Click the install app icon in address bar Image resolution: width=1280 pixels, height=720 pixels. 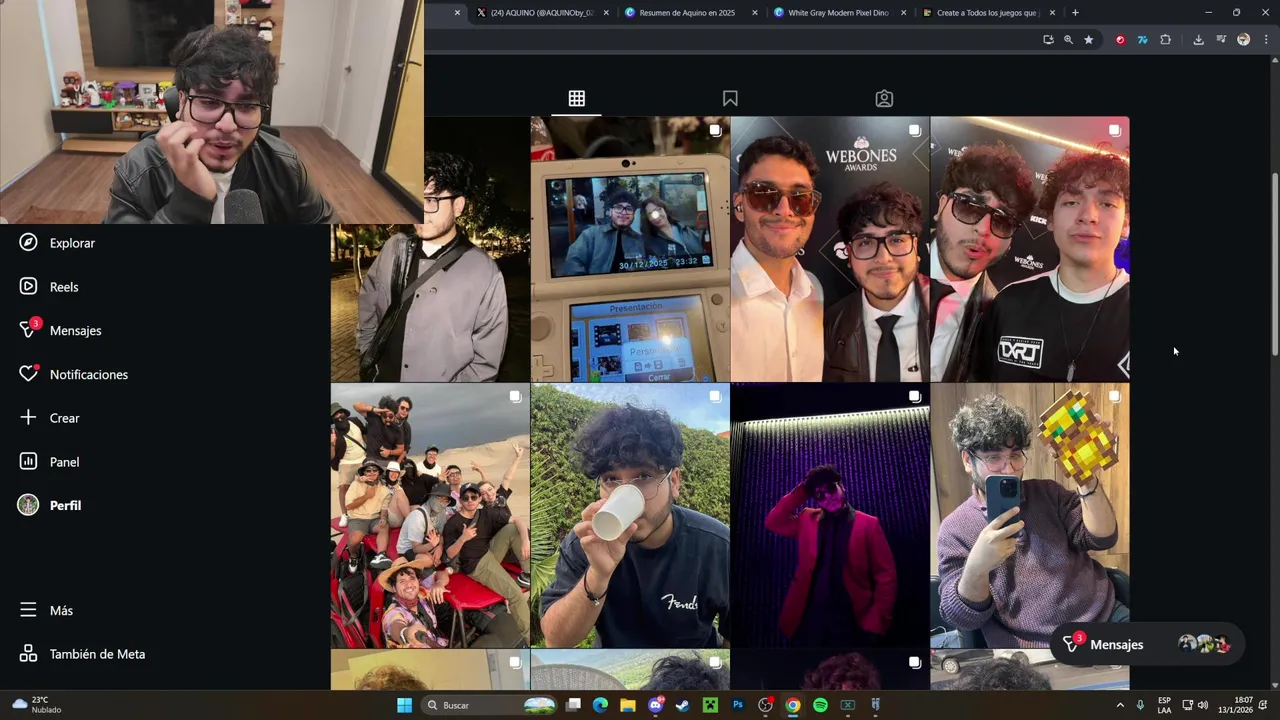[1048, 40]
